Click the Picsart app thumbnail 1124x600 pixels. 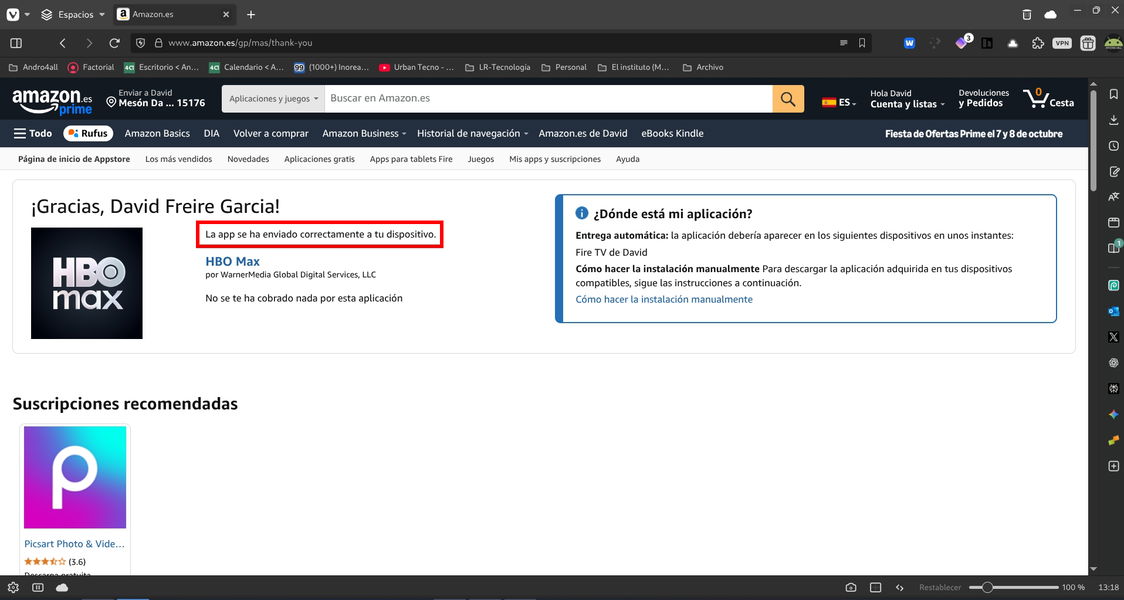[75, 477]
